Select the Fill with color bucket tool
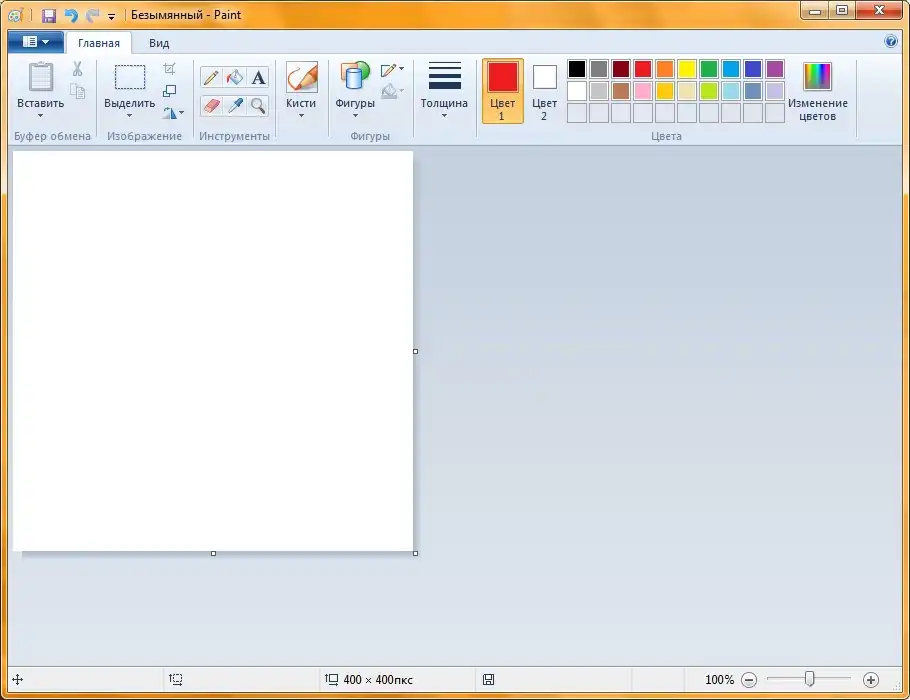Screen dimensions: 910x700 tap(235, 78)
